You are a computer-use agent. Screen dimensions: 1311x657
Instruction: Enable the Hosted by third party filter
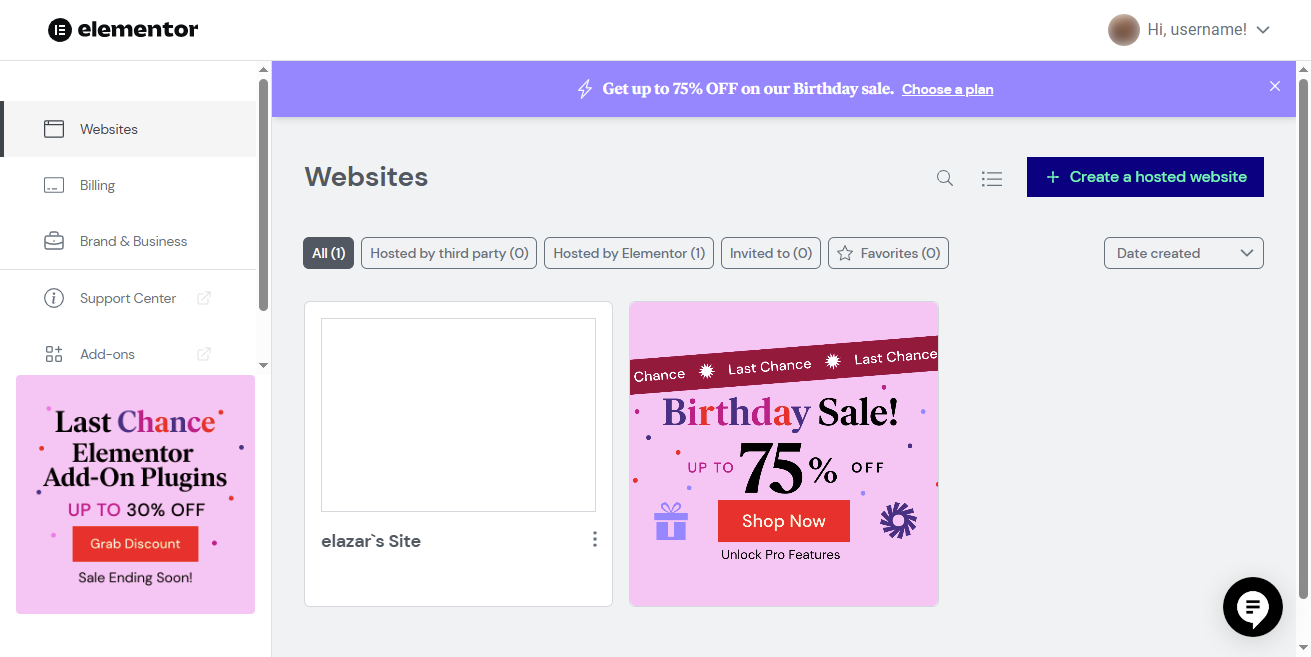click(448, 252)
